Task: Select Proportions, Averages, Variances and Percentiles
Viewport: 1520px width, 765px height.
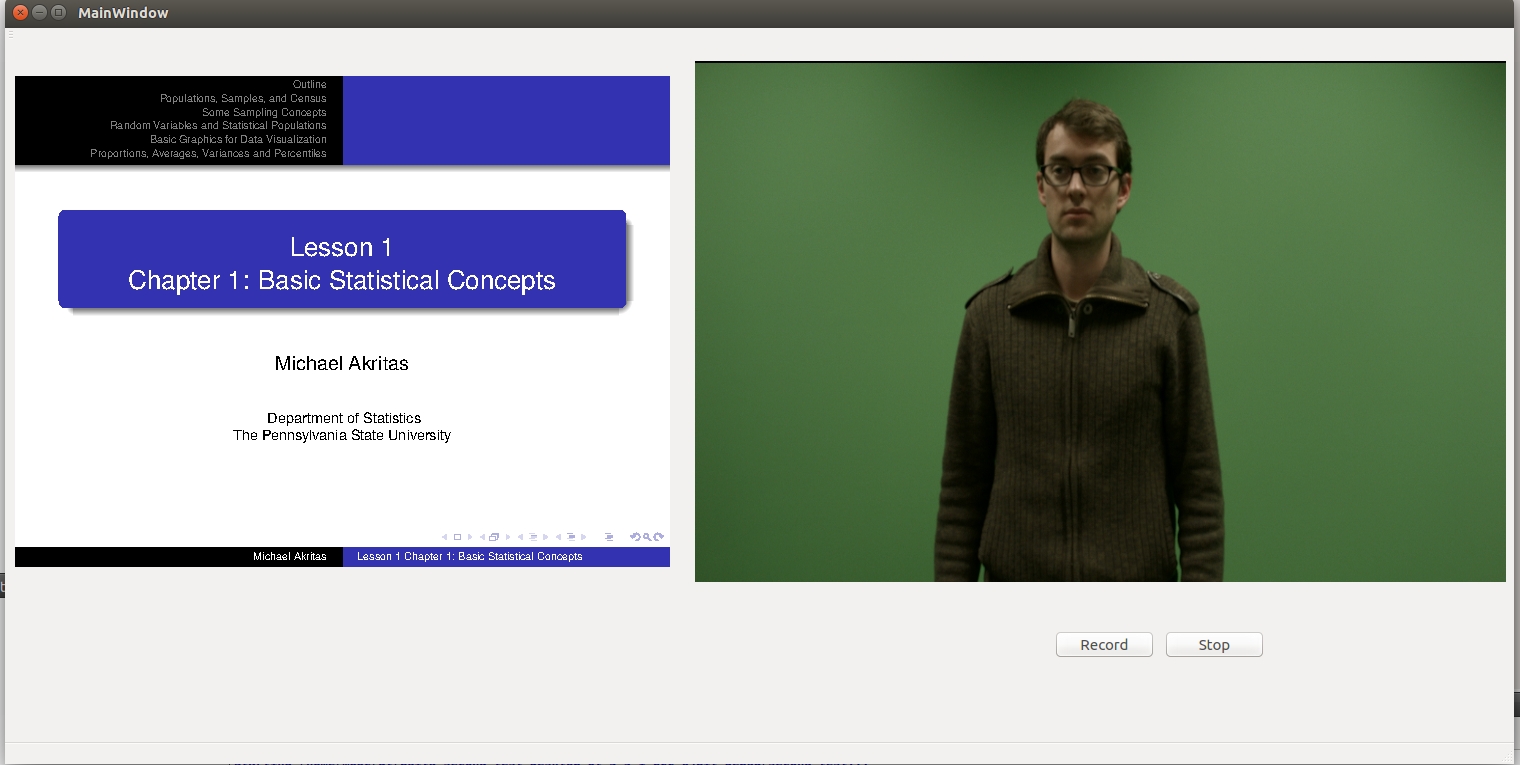Action: click(x=208, y=154)
